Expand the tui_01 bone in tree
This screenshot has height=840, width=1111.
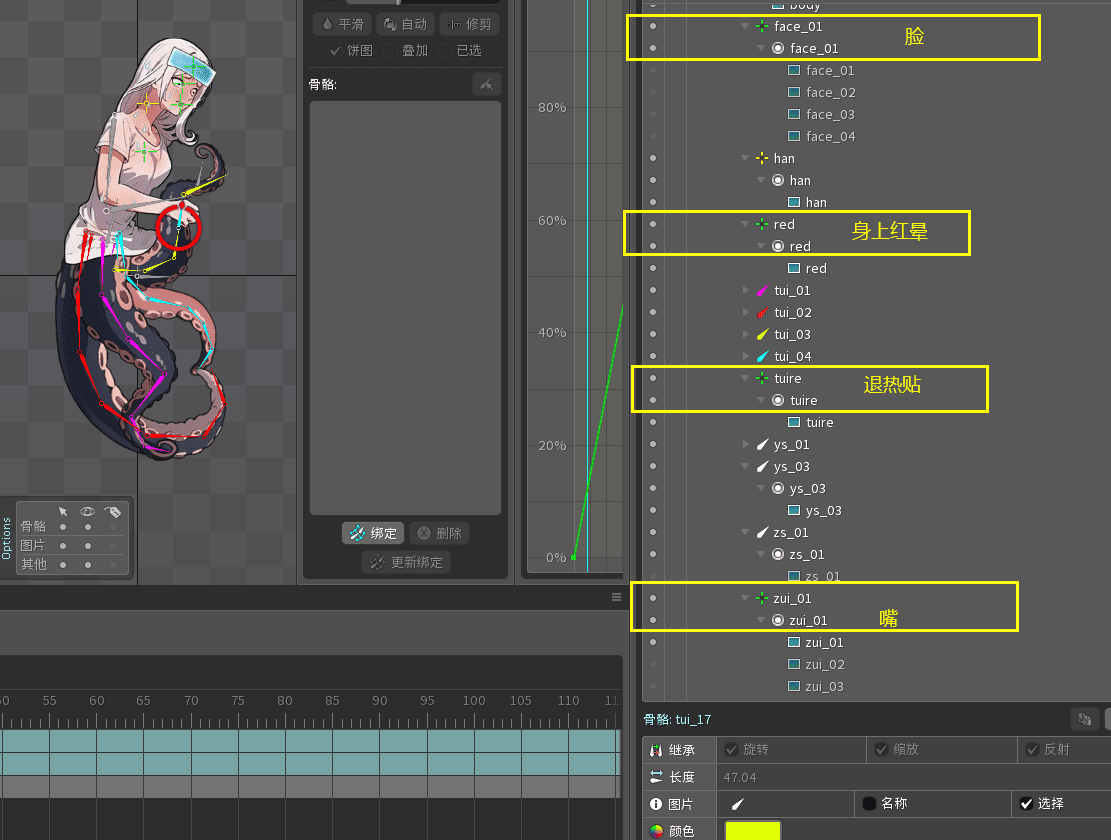click(x=746, y=291)
